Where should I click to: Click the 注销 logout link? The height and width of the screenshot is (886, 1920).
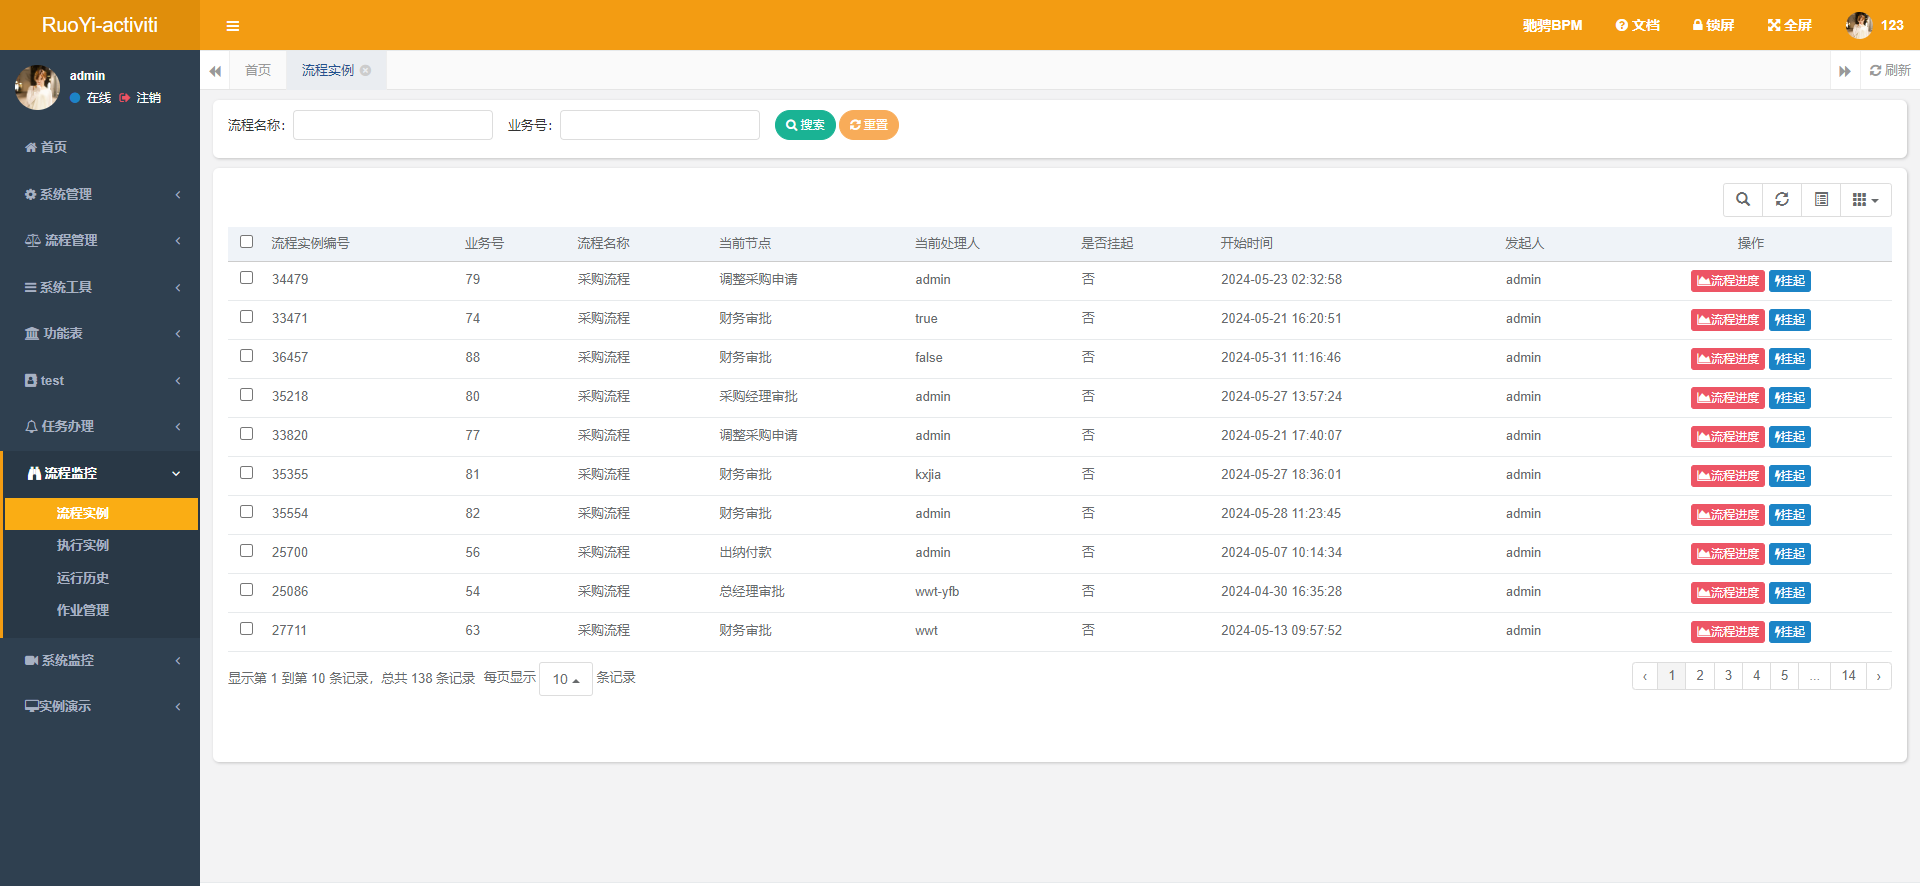coord(140,98)
